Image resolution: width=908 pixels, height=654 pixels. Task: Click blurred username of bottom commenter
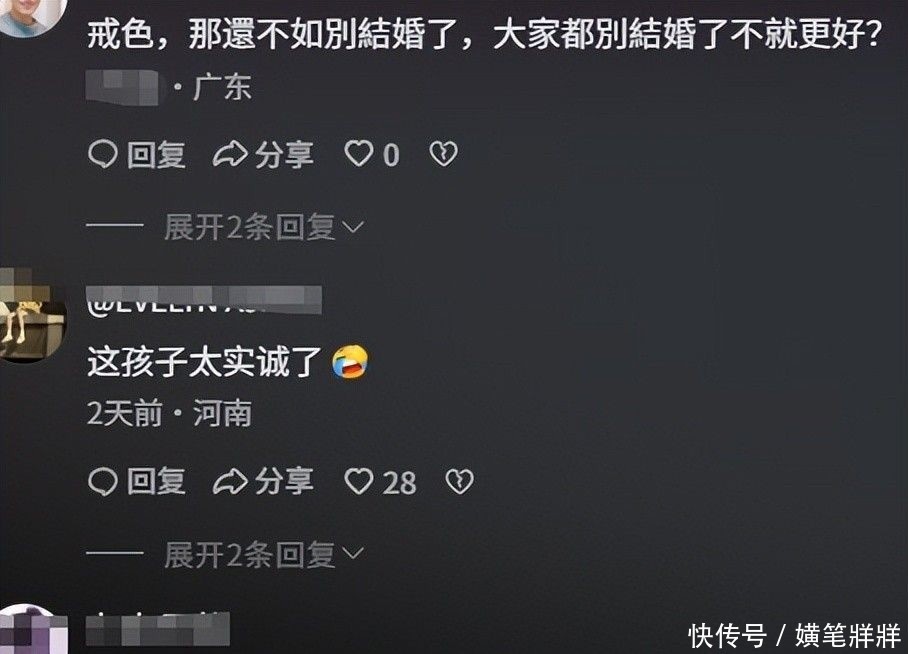pos(158,629)
